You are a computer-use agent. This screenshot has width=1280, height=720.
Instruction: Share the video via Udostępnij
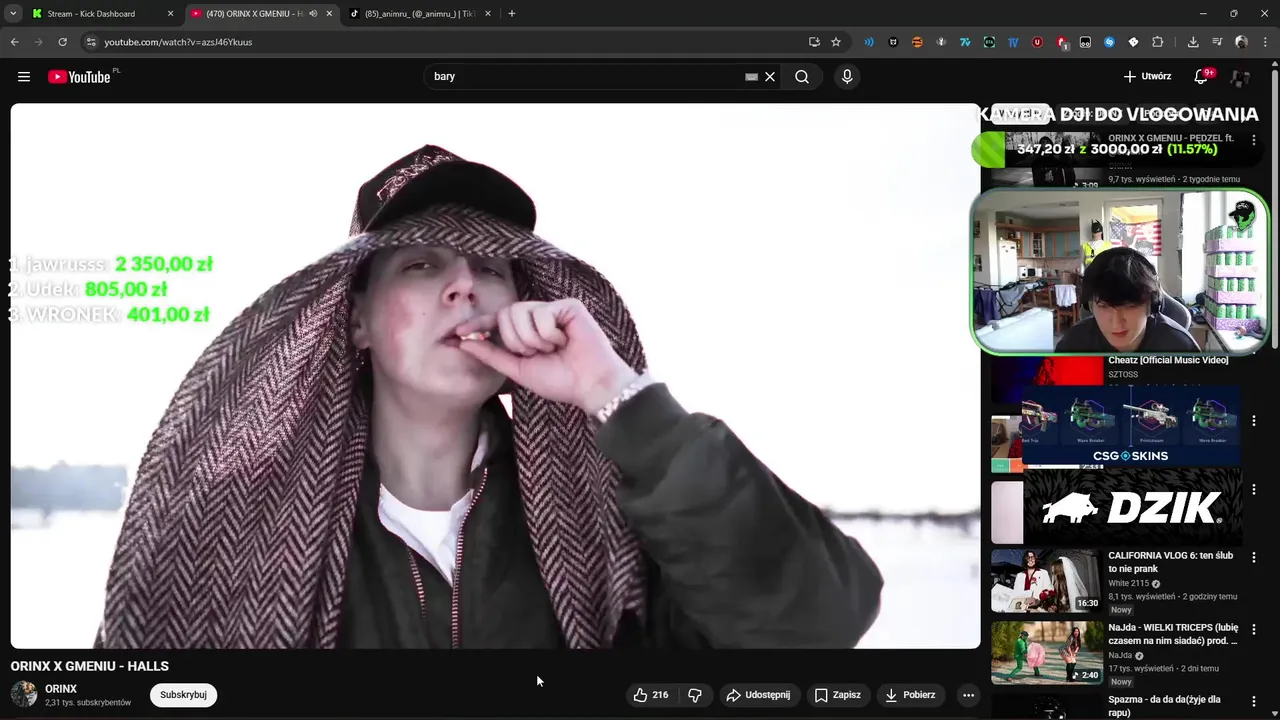point(758,695)
